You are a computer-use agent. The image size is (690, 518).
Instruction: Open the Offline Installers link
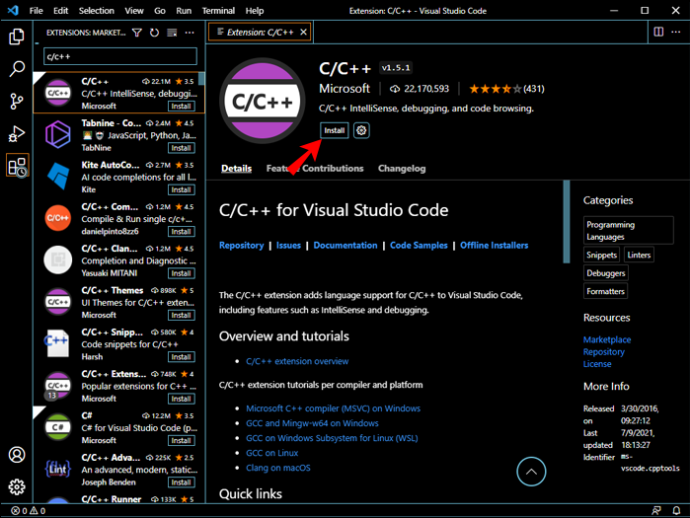494,245
